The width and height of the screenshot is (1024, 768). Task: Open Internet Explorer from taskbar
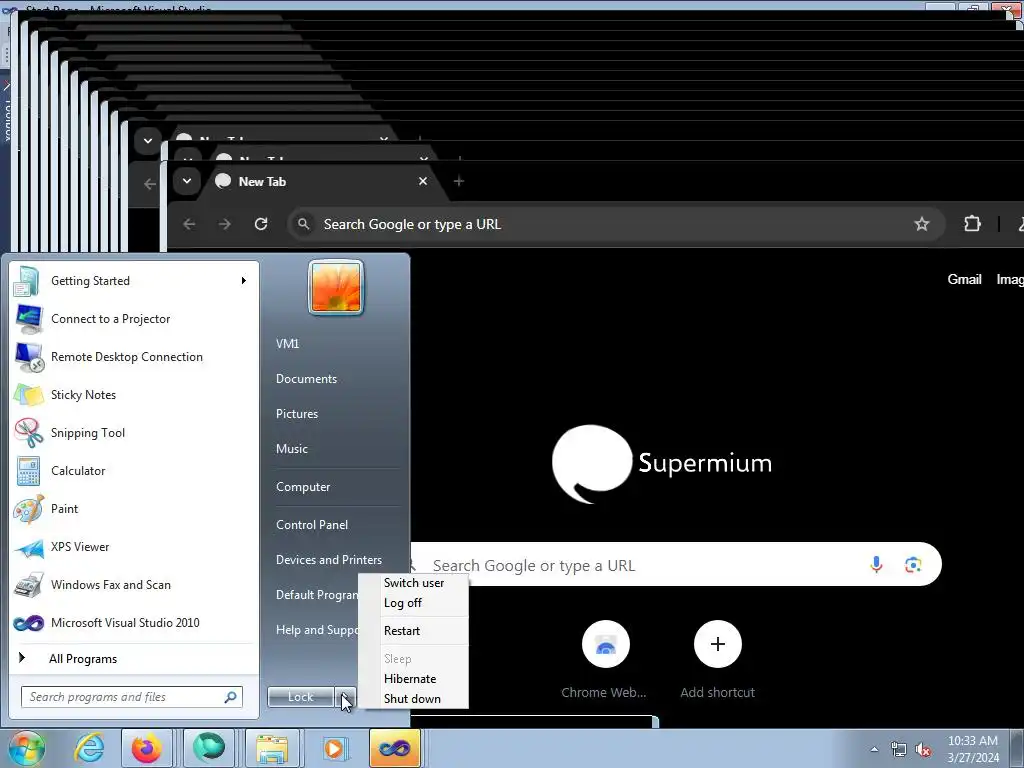89,748
